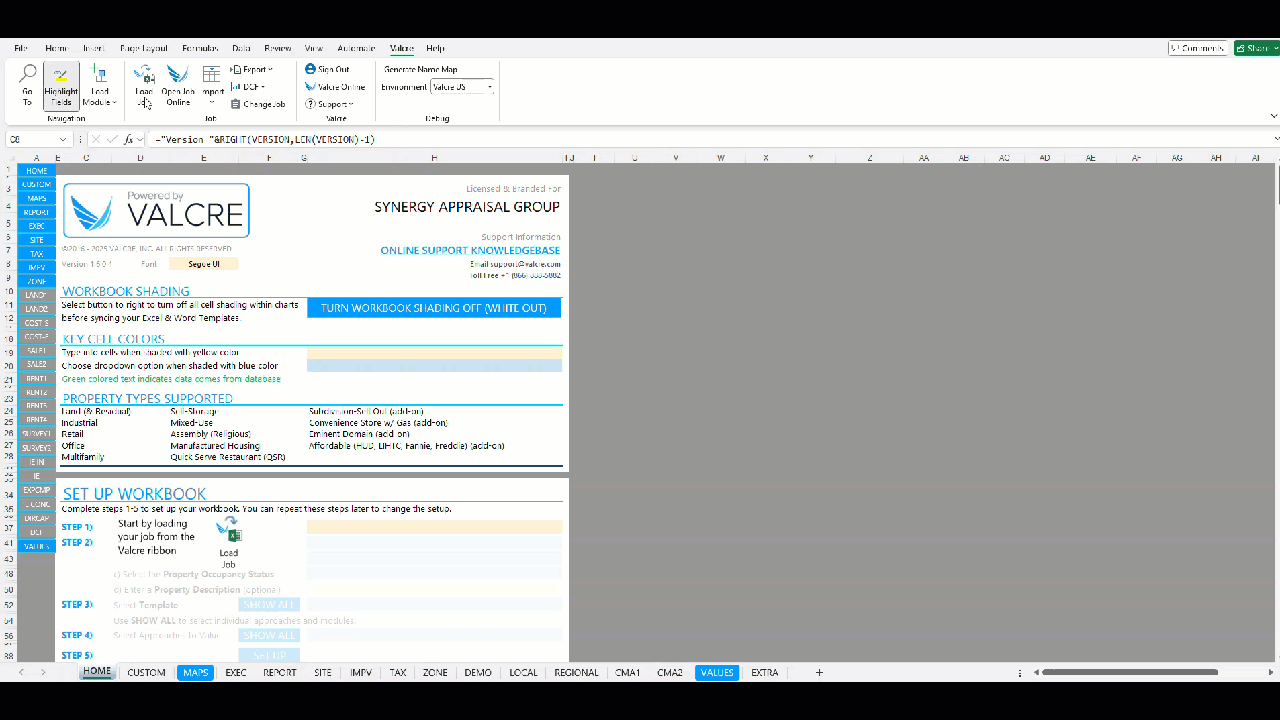Switch to the EXEC sheet tab
The height and width of the screenshot is (720, 1280).
tap(236, 673)
